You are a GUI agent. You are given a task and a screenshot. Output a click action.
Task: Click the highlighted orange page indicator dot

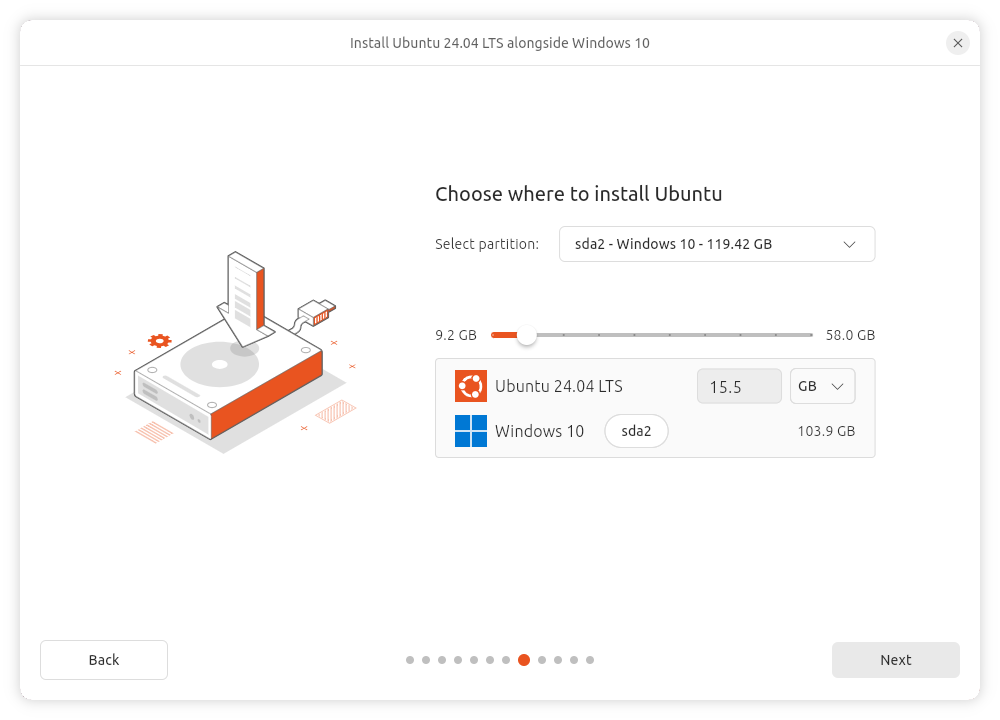coord(524,660)
